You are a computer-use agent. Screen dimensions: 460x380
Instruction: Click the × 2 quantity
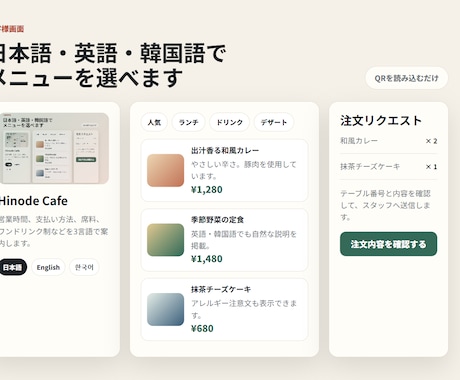coord(431,141)
